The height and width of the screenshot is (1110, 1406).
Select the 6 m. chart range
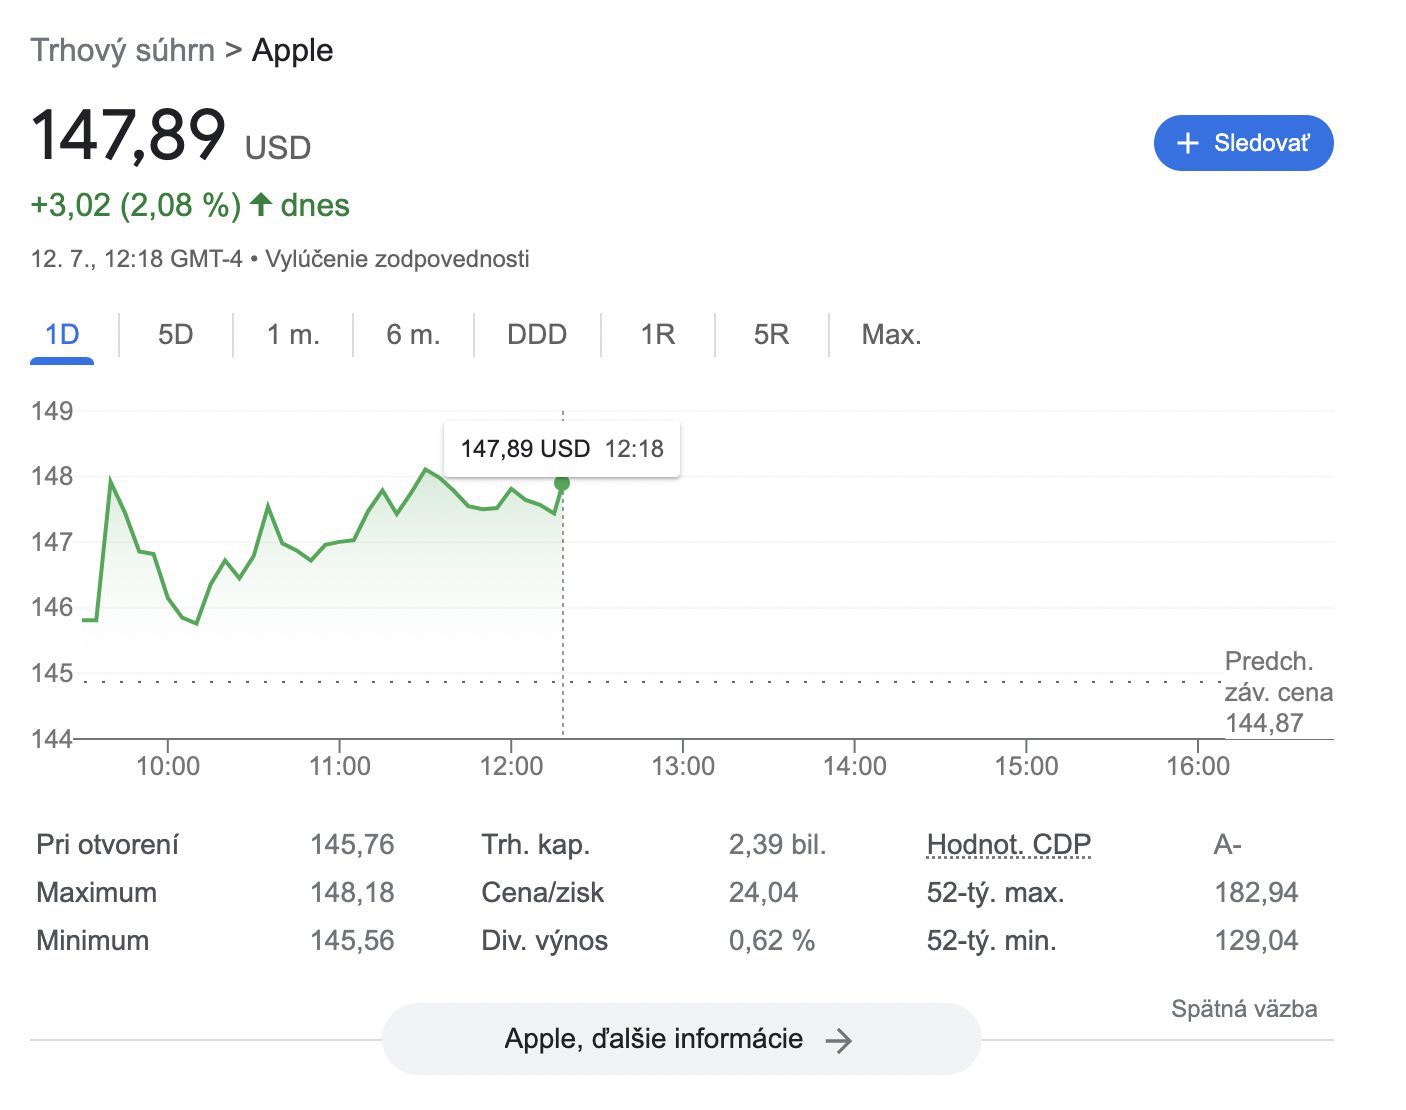point(413,334)
